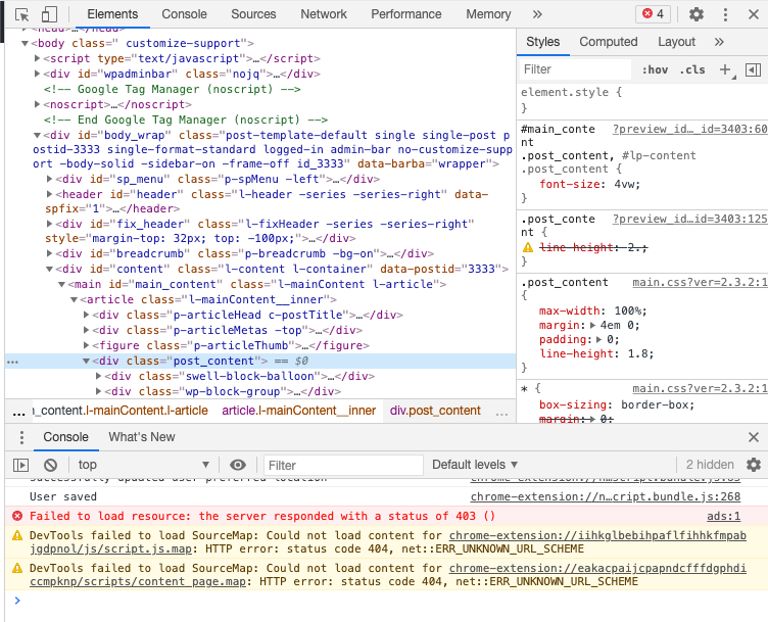The height and width of the screenshot is (622, 768).
Task: Clear the console icon
Action: coord(50,465)
